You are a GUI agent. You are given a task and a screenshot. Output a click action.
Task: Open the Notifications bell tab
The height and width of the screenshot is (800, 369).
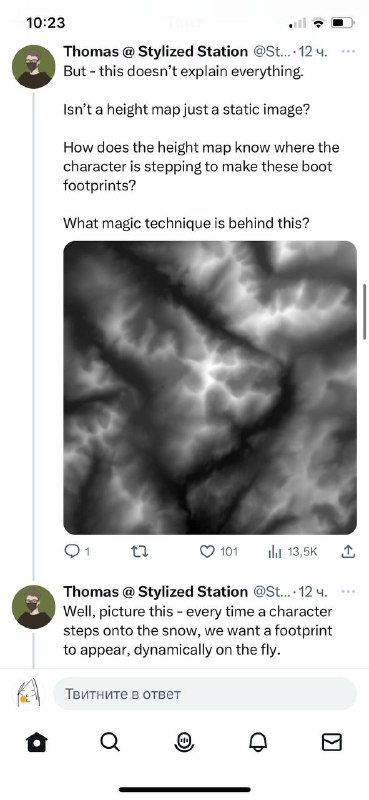[258, 743]
